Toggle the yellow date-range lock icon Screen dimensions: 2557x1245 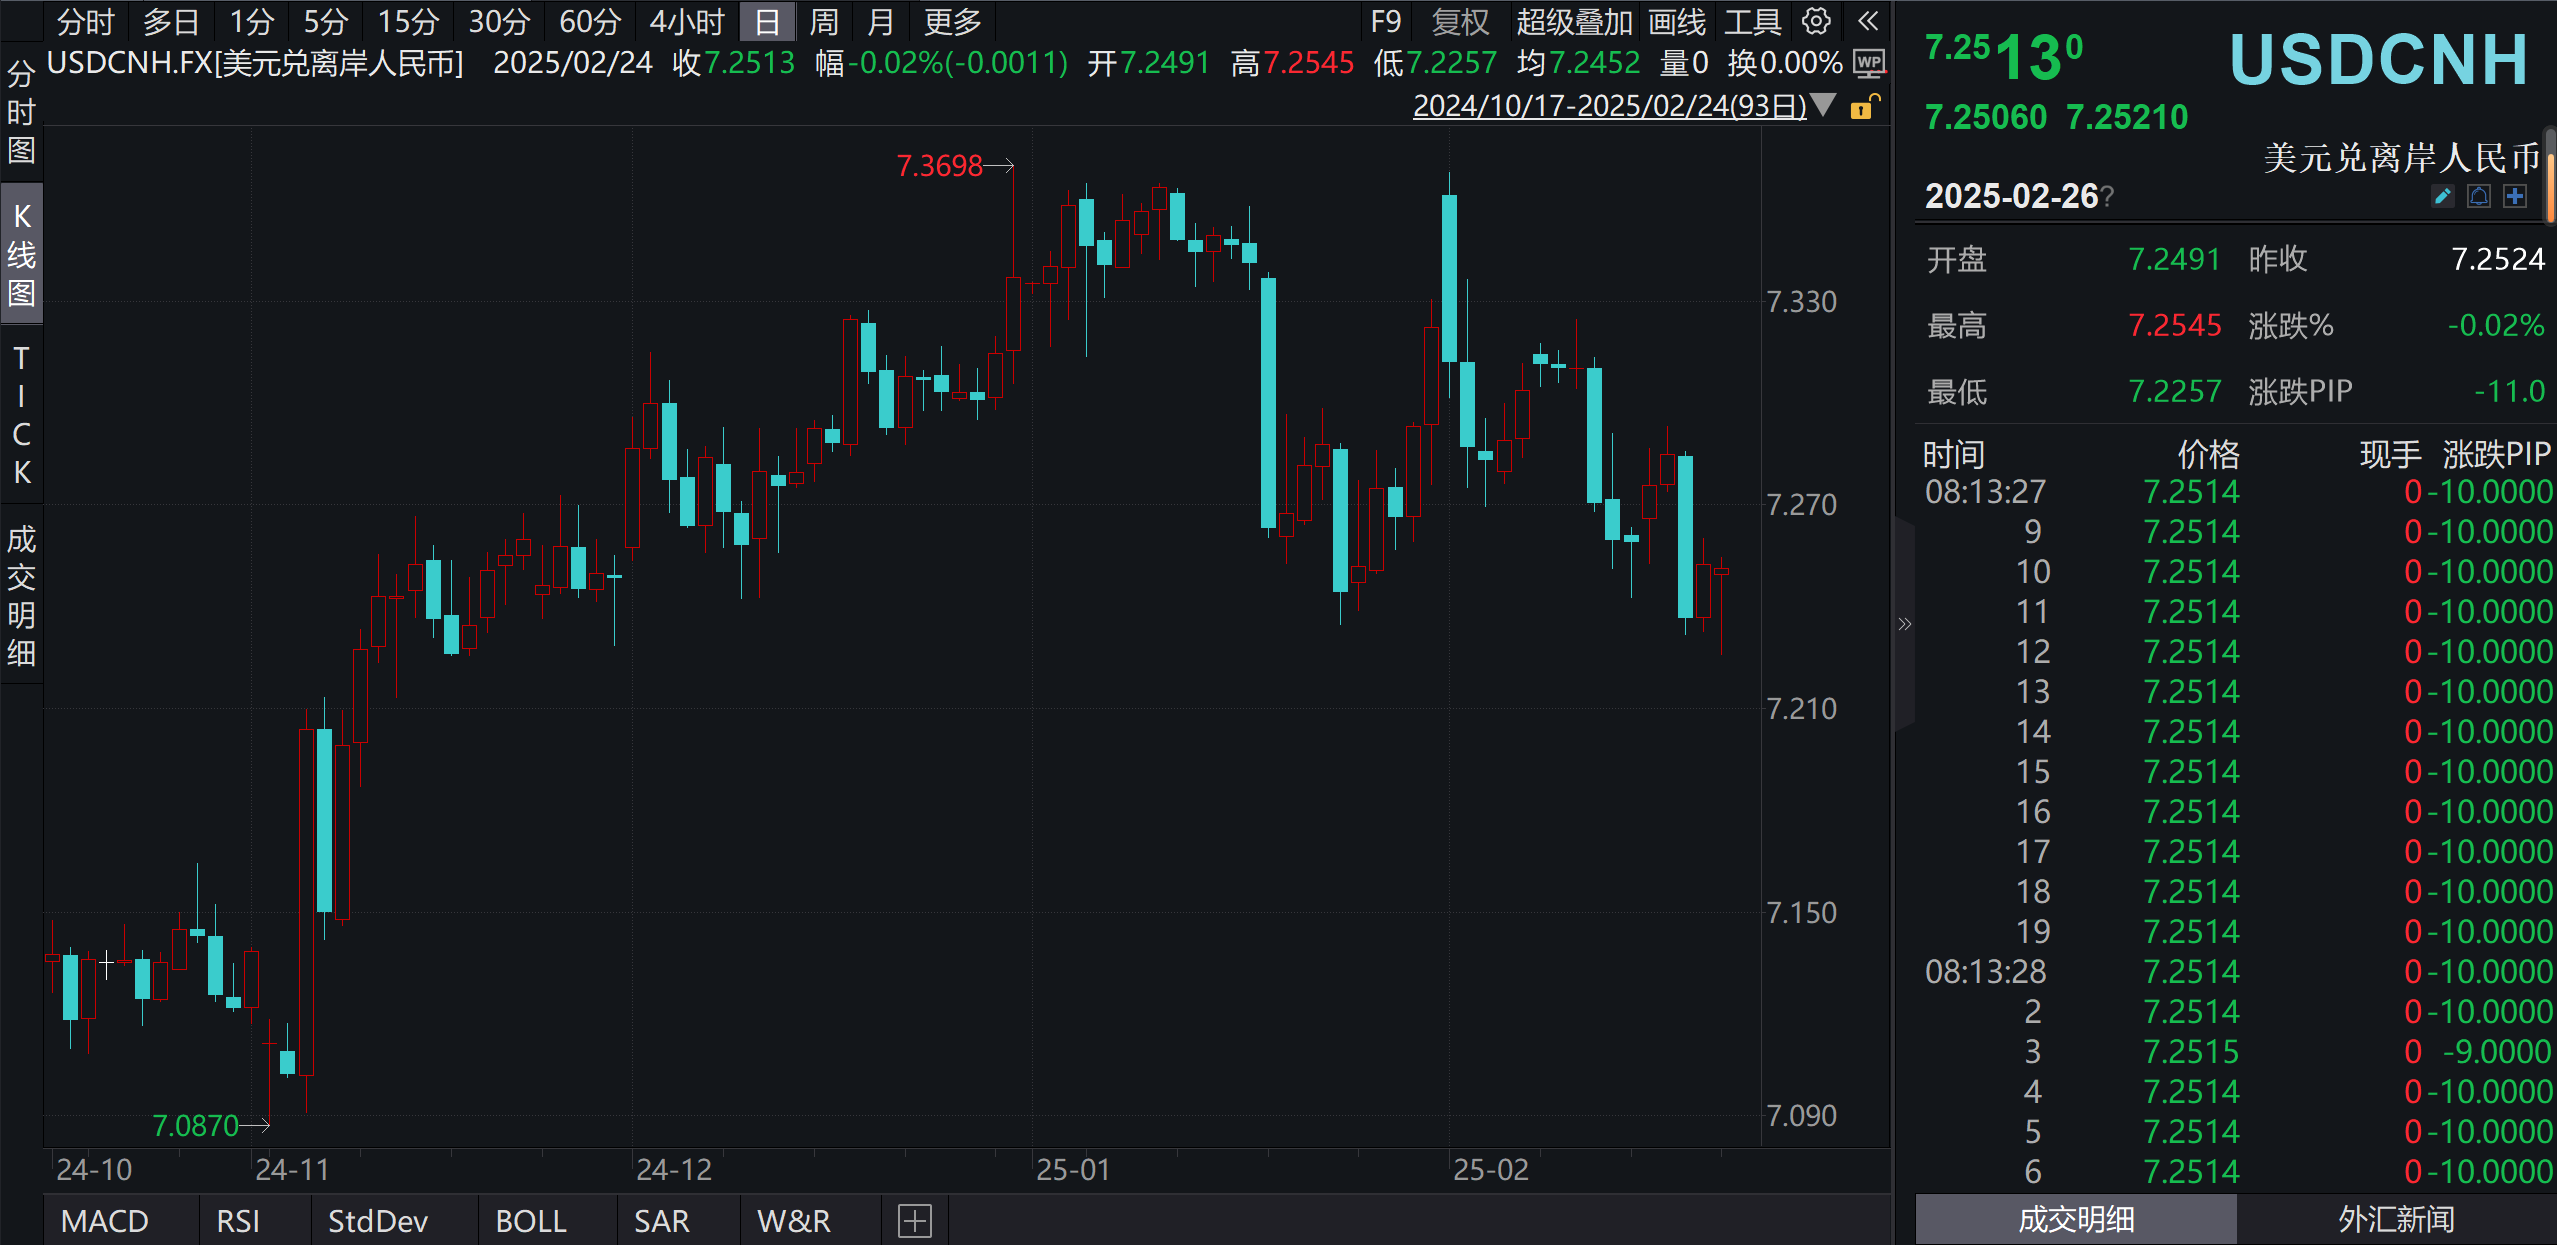[x=1863, y=107]
